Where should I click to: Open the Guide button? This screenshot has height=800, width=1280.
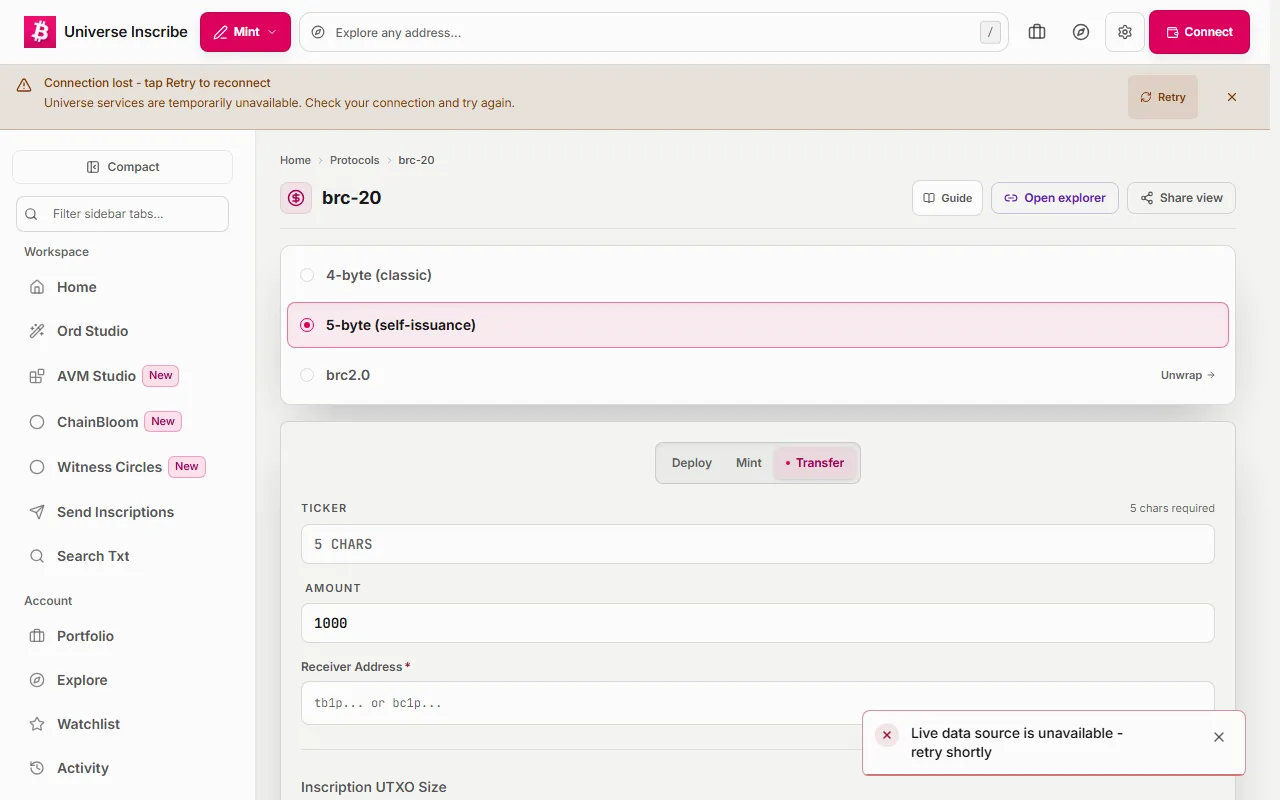click(947, 198)
